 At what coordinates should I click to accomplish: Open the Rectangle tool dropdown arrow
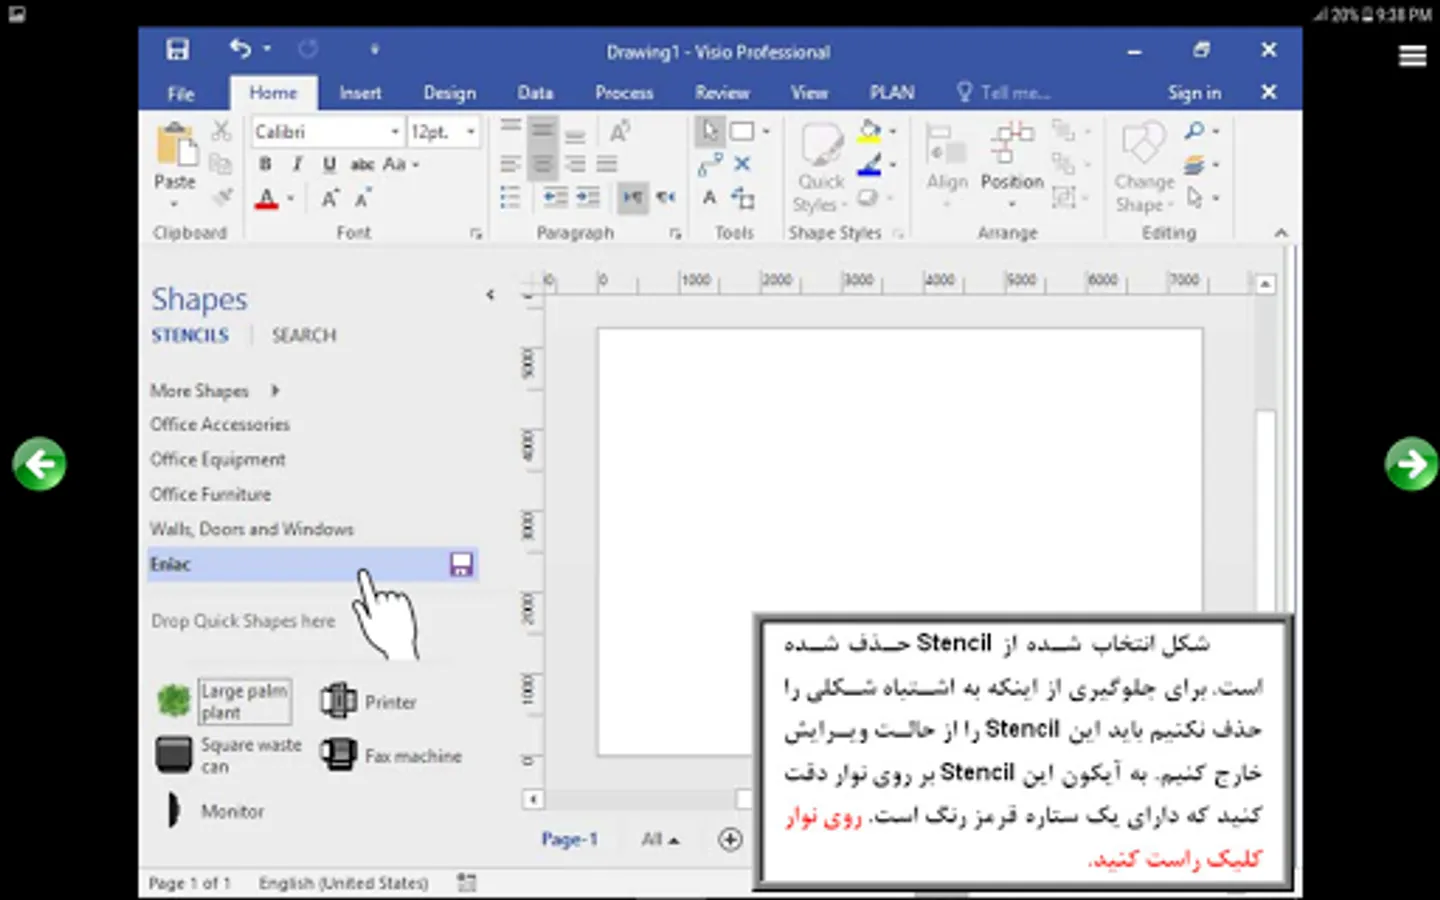pos(766,131)
